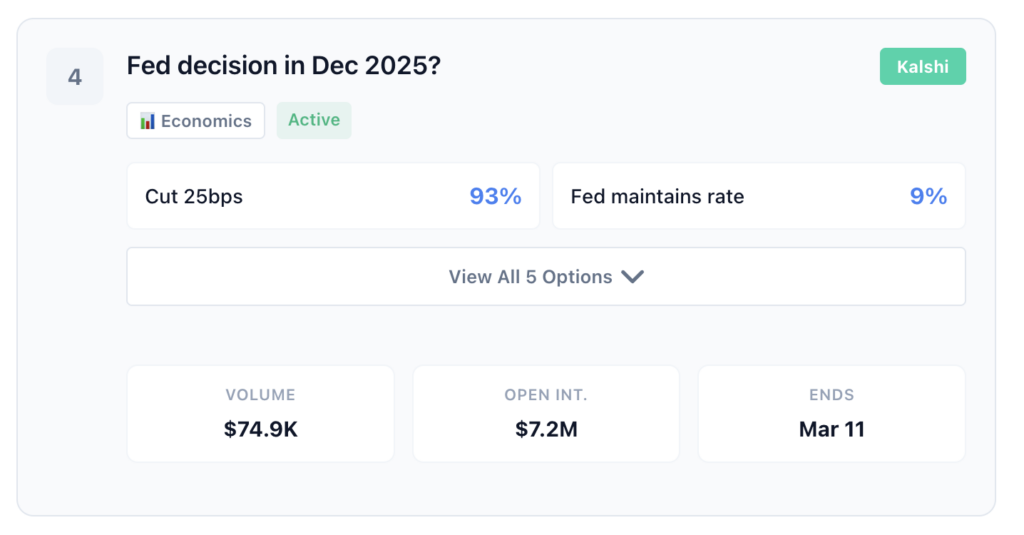
Task: Click the 9% probability value
Action: click(928, 196)
